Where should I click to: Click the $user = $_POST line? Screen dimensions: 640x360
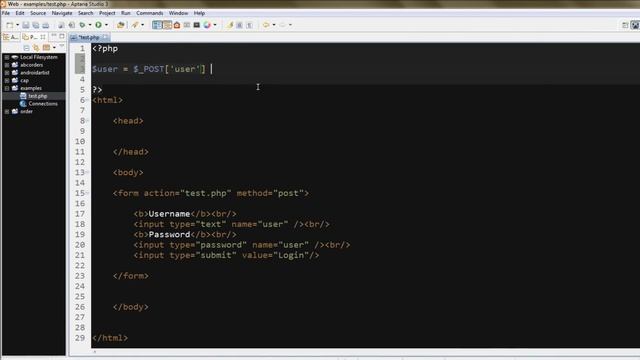point(149,69)
